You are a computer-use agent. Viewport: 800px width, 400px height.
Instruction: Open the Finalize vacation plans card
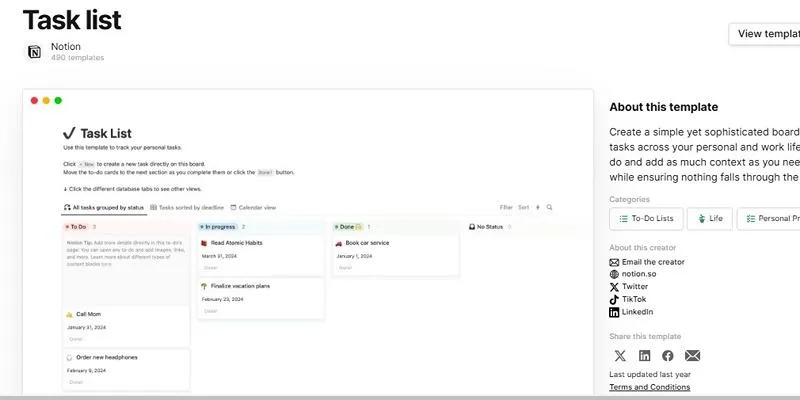pyautogui.click(x=261, y=298)
